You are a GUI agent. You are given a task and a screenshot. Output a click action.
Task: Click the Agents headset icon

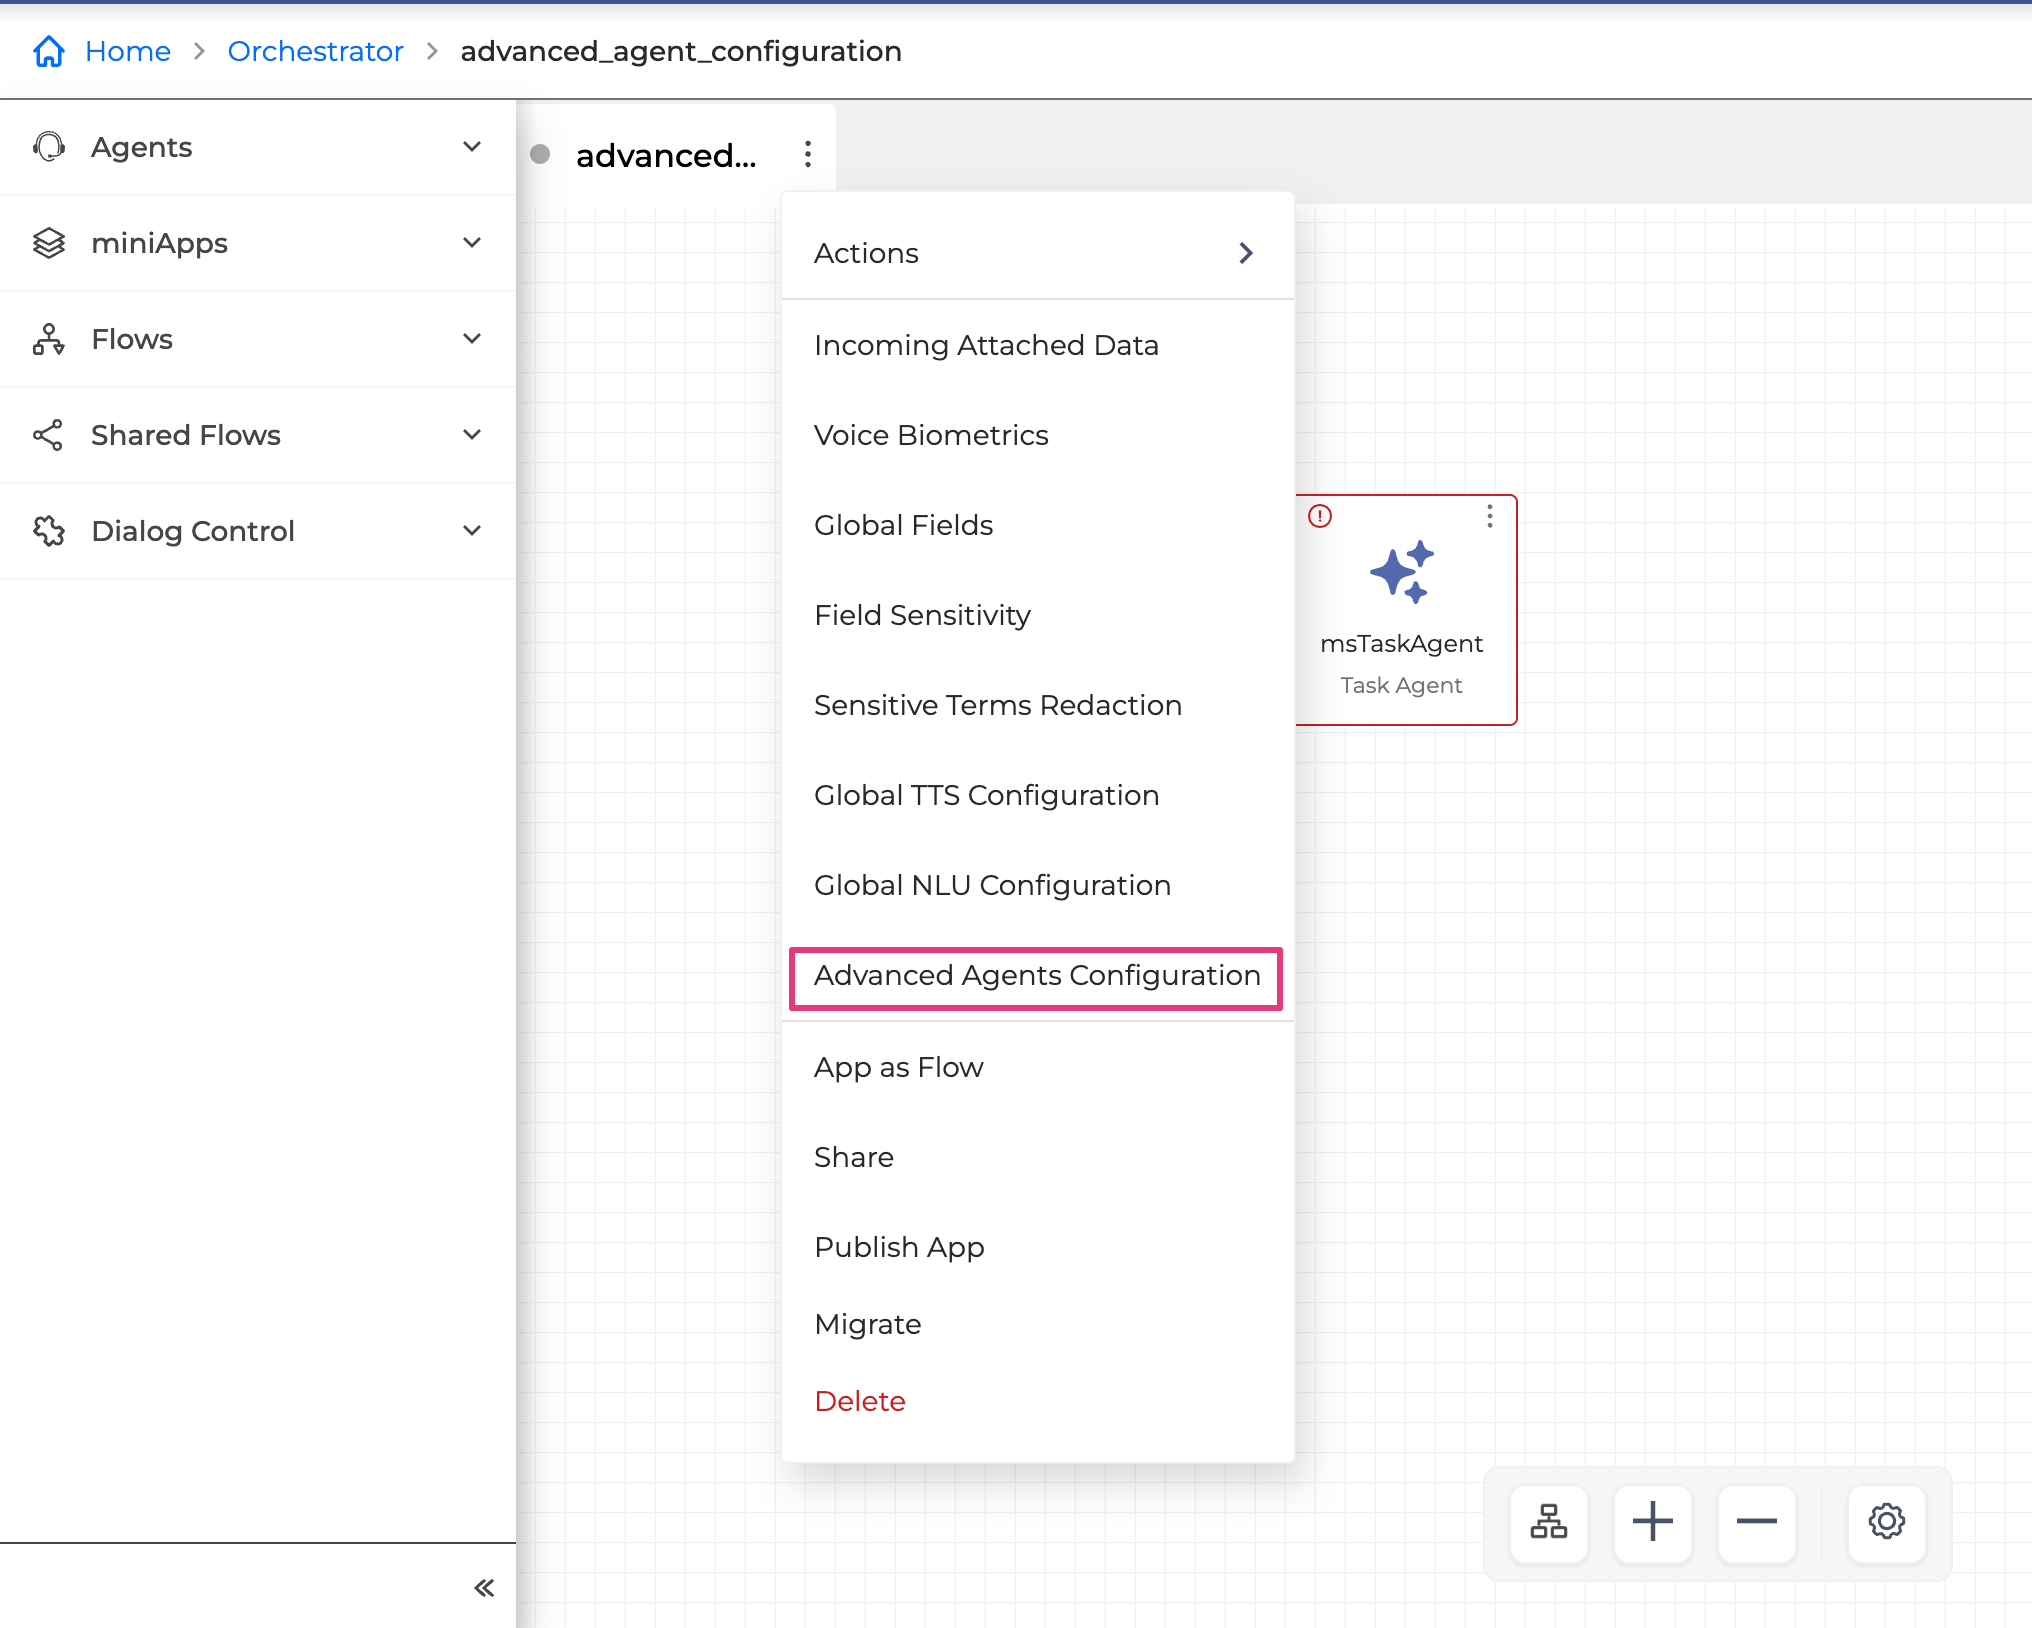48,147
